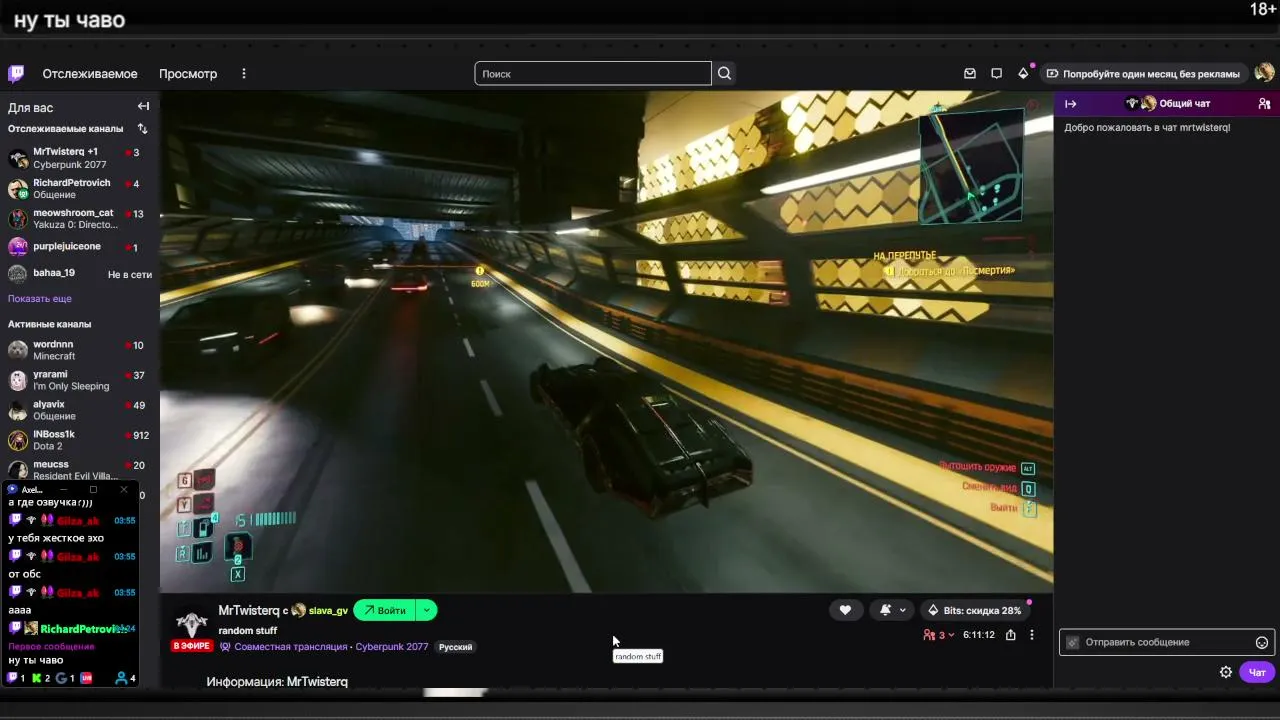Click the Axel overlay window app icon
Screen dimensions: 1280x720
pos(12,490)
